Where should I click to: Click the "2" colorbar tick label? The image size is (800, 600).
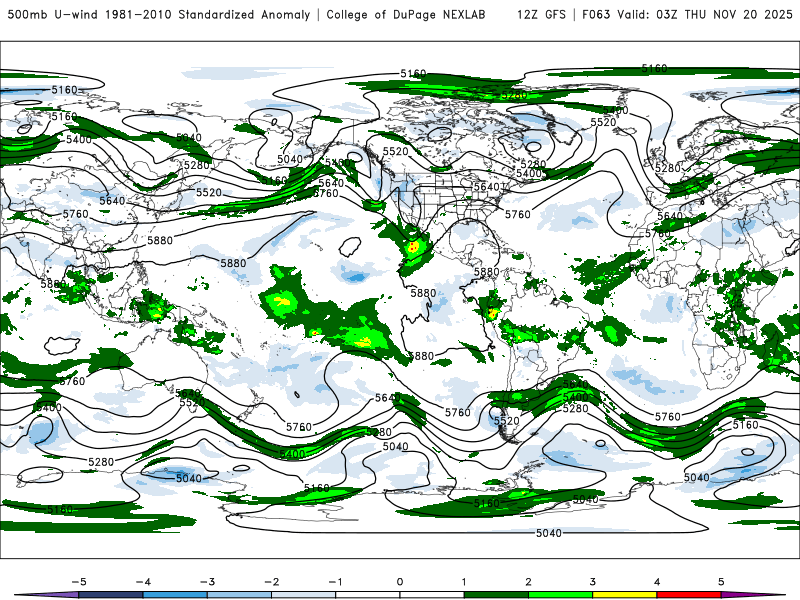[528, 582]
